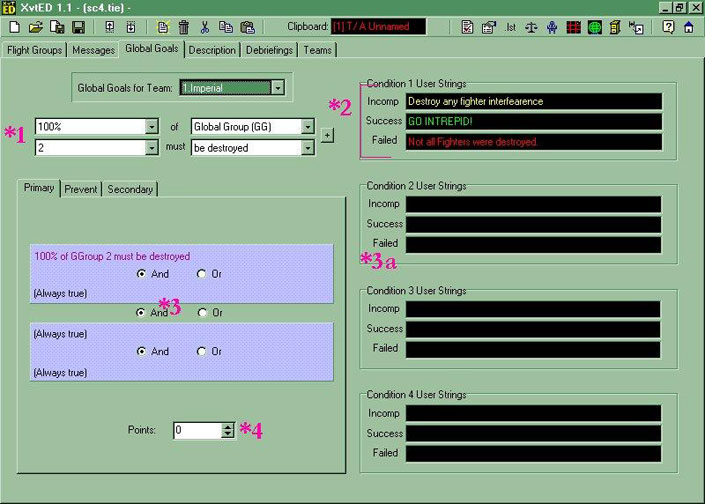Select '100% of GGroup 2 must be destroyed' condition
The height and width of the screenshot is (504, 705).
click(x=112, y=256)
